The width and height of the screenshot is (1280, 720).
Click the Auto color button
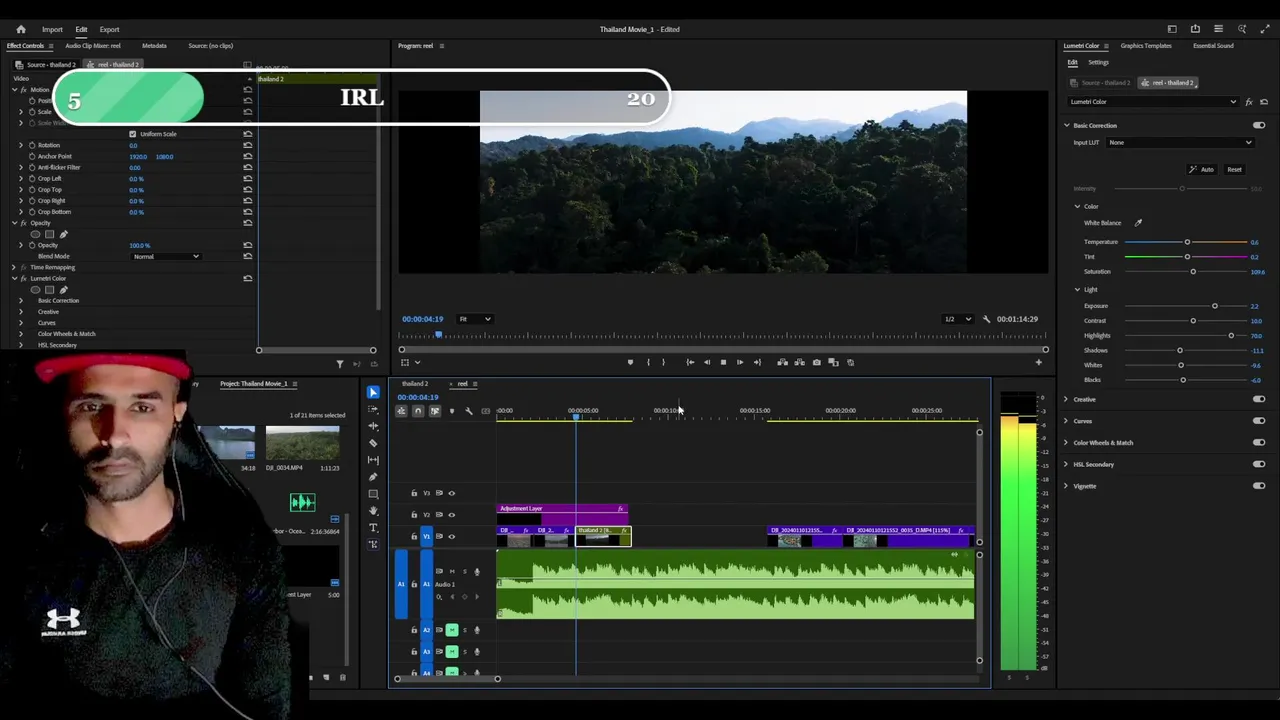(1201, 169)
